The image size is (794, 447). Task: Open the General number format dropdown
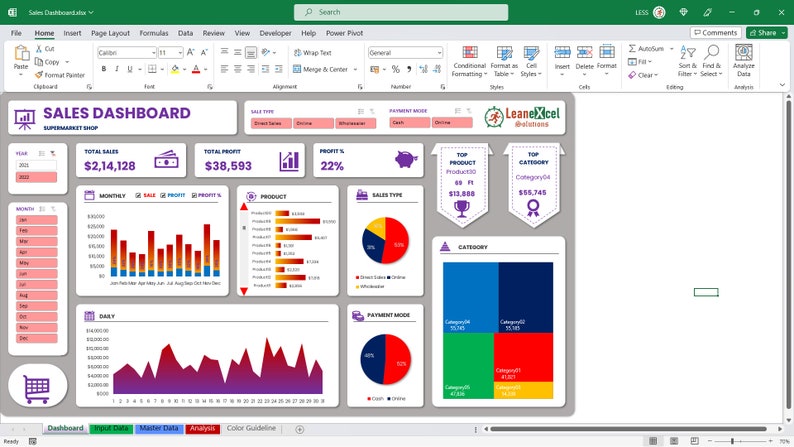439,53
